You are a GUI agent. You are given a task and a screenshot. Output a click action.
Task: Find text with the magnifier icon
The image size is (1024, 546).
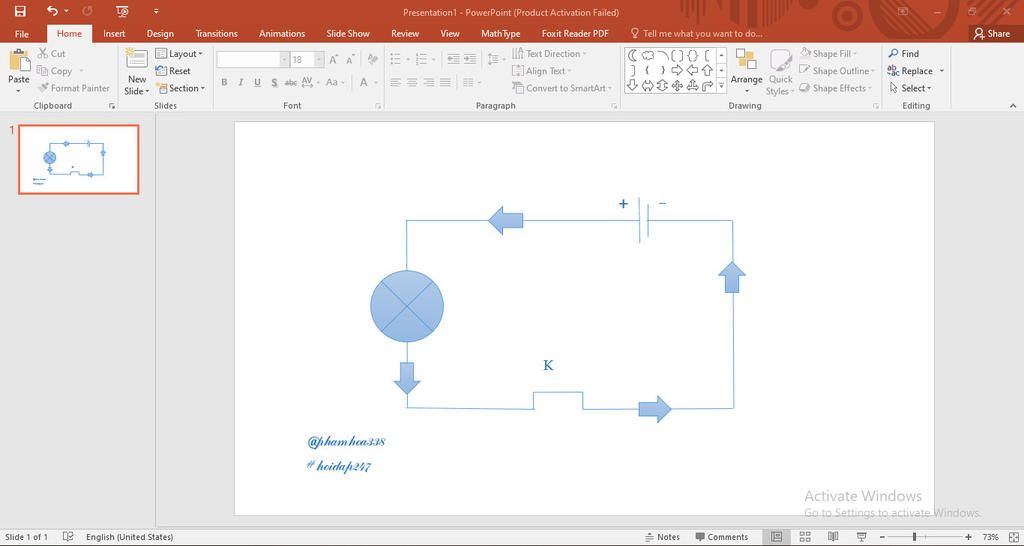tap(903, 54)
